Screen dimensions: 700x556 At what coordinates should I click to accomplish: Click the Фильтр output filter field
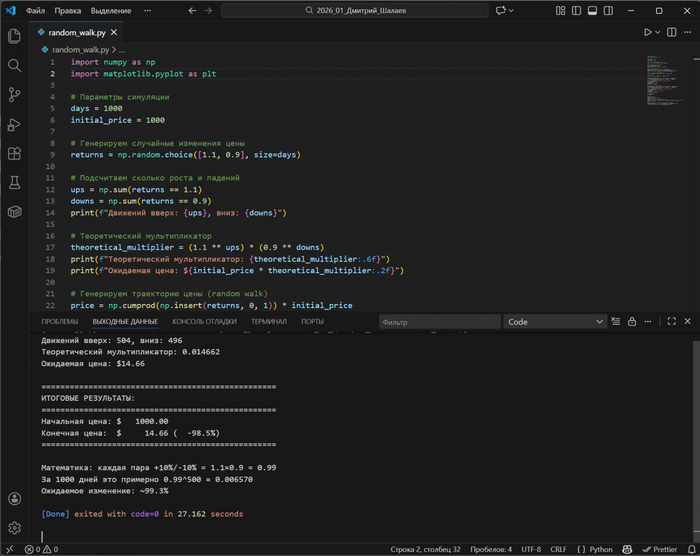tap(438, 322)
